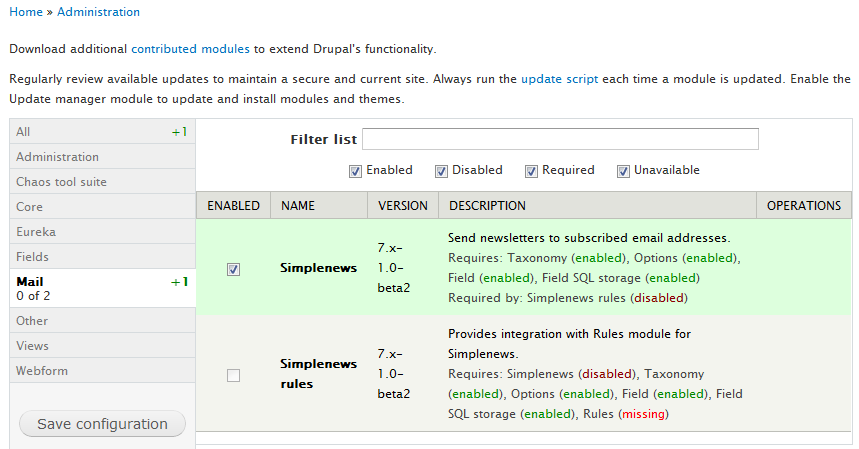Open the Administration breadcrumb link
The width and height of the screenshot is (859, 449).
(98, 12)
